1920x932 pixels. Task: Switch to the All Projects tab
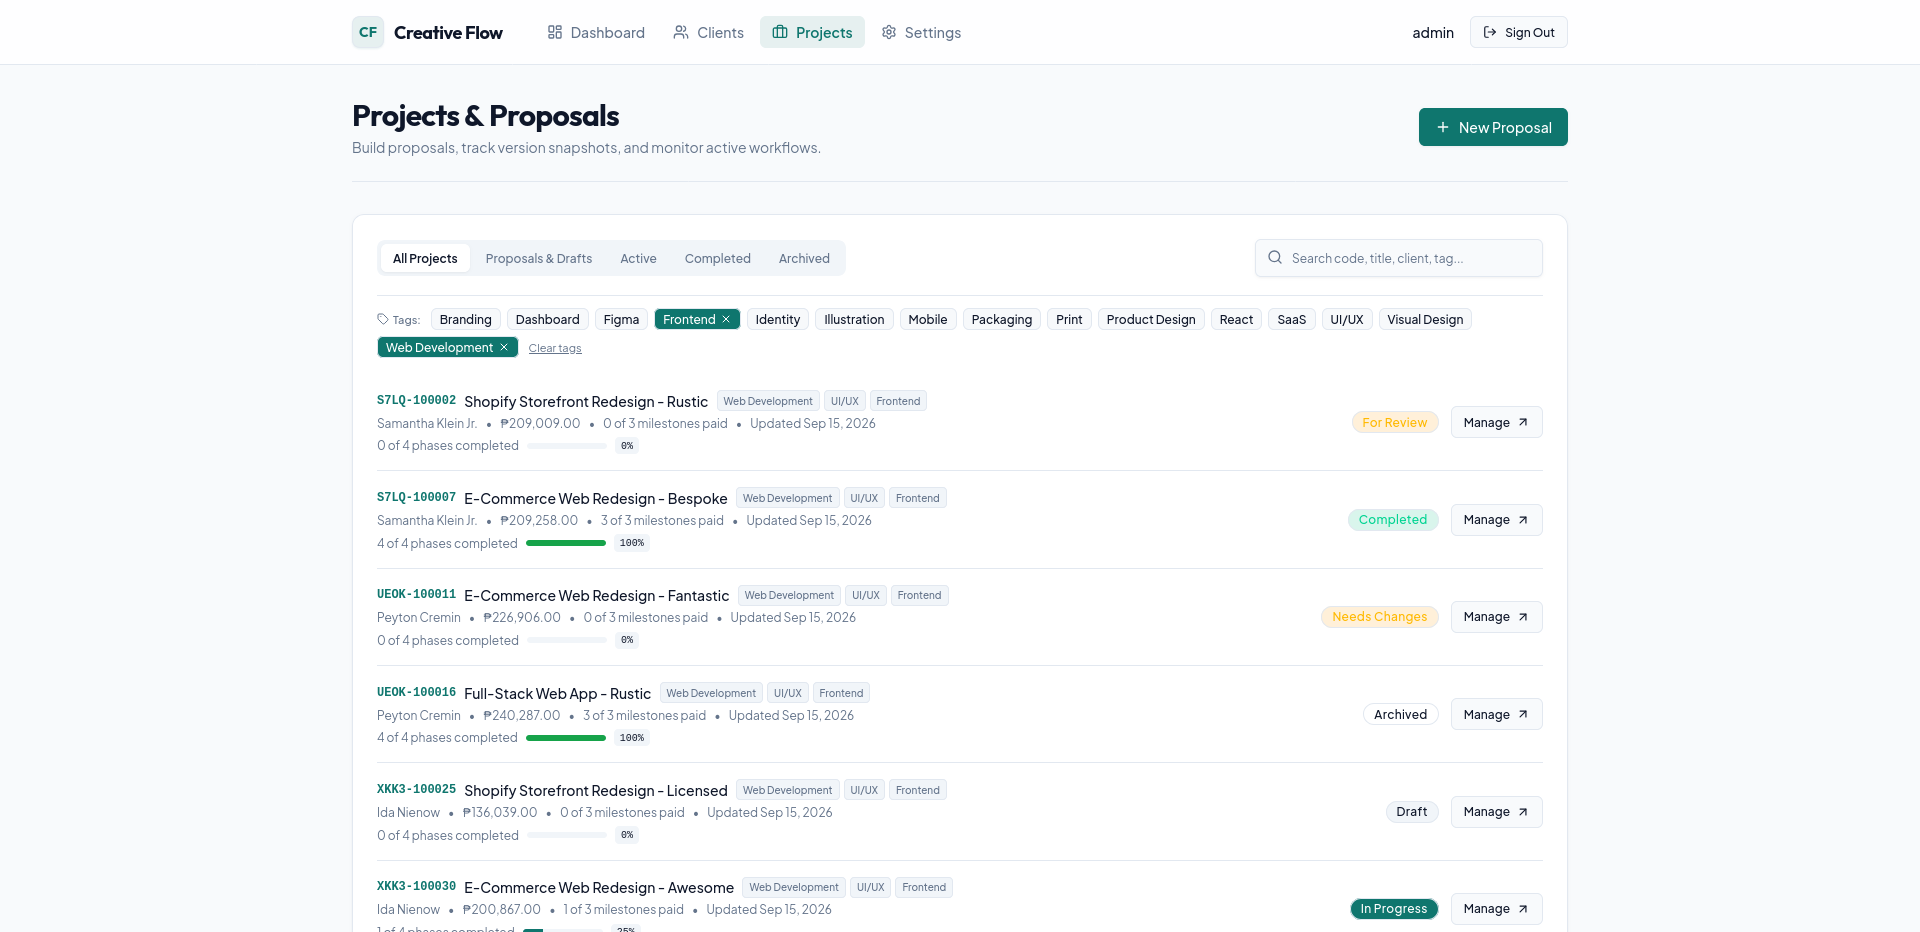(x=425, y=258)
